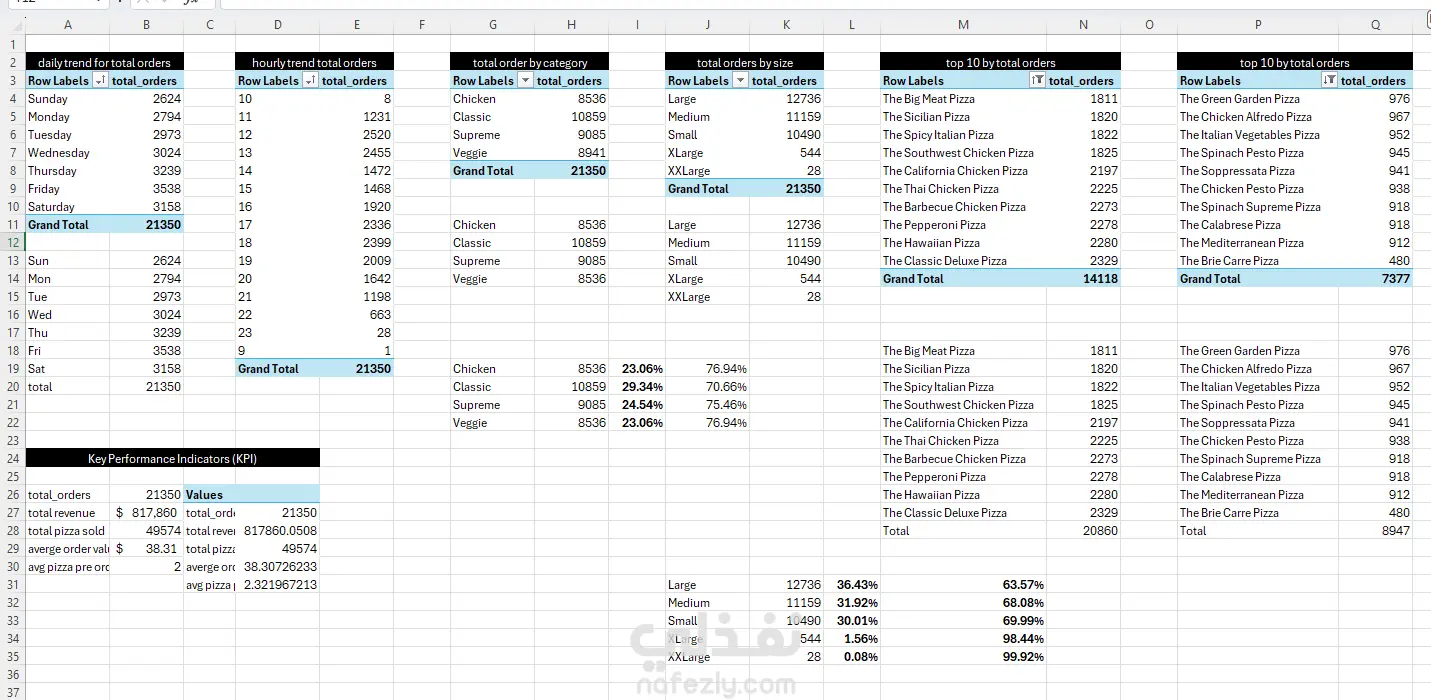Open the daily trend Row Labels sort filter
Viewport: 1431px width, 700px height.
click(x=100, y=81)
